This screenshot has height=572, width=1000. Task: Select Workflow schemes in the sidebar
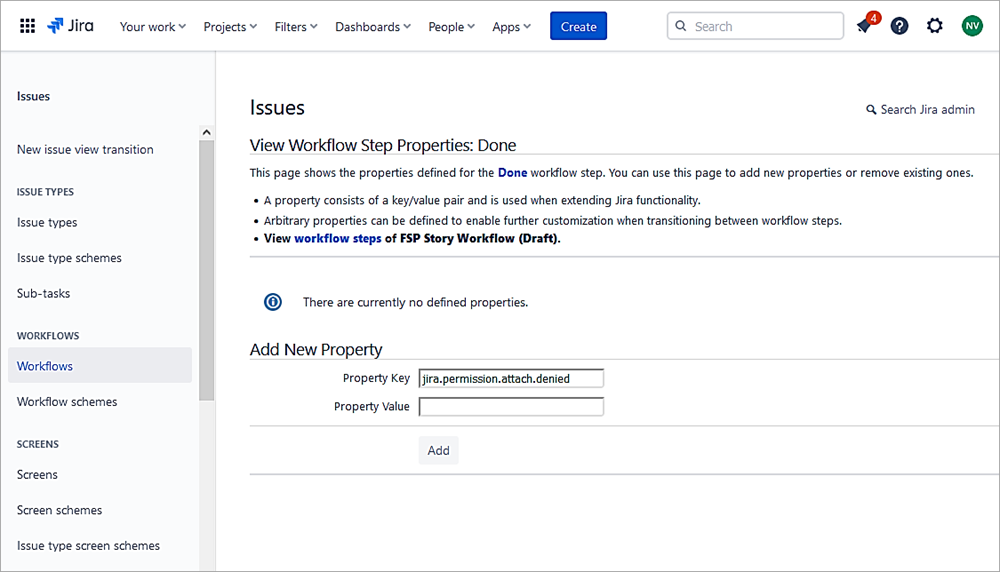[x=67, y=402]
